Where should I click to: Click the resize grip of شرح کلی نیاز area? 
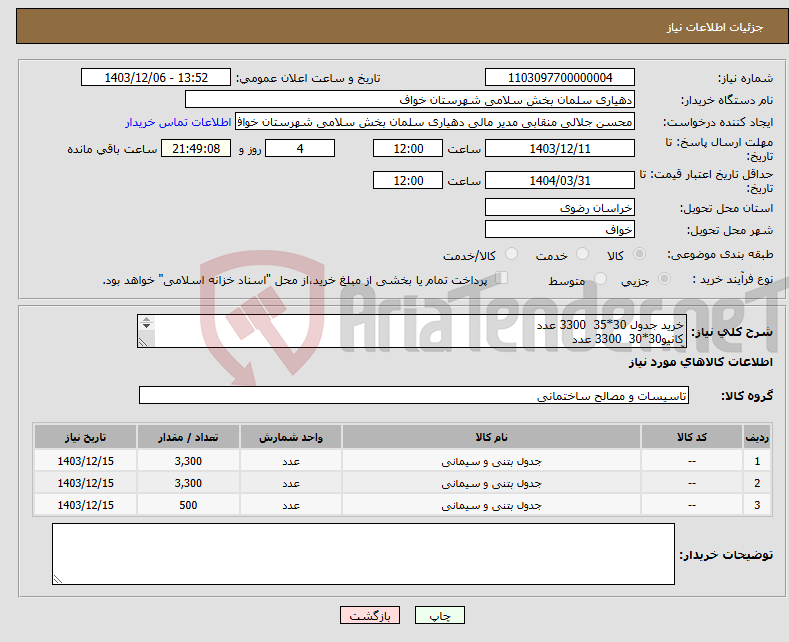tap(142, 342)
